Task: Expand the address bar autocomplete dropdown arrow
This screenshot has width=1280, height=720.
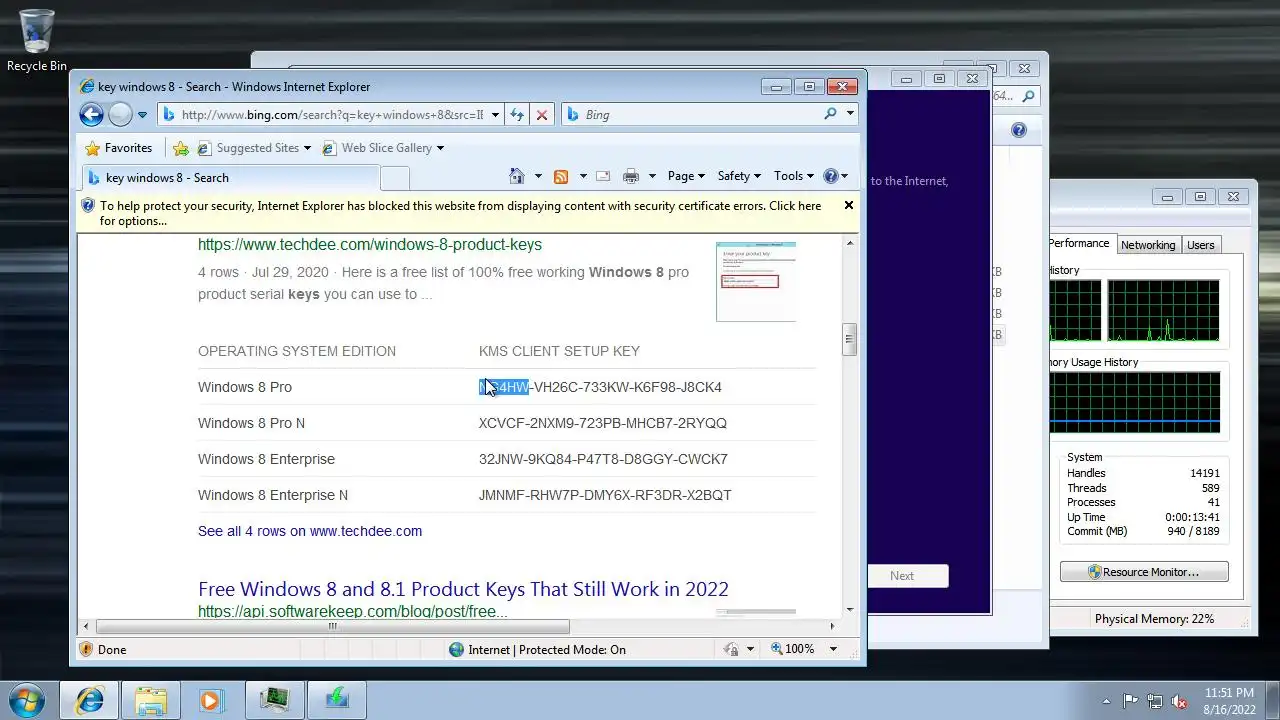Action: point(494,115)
